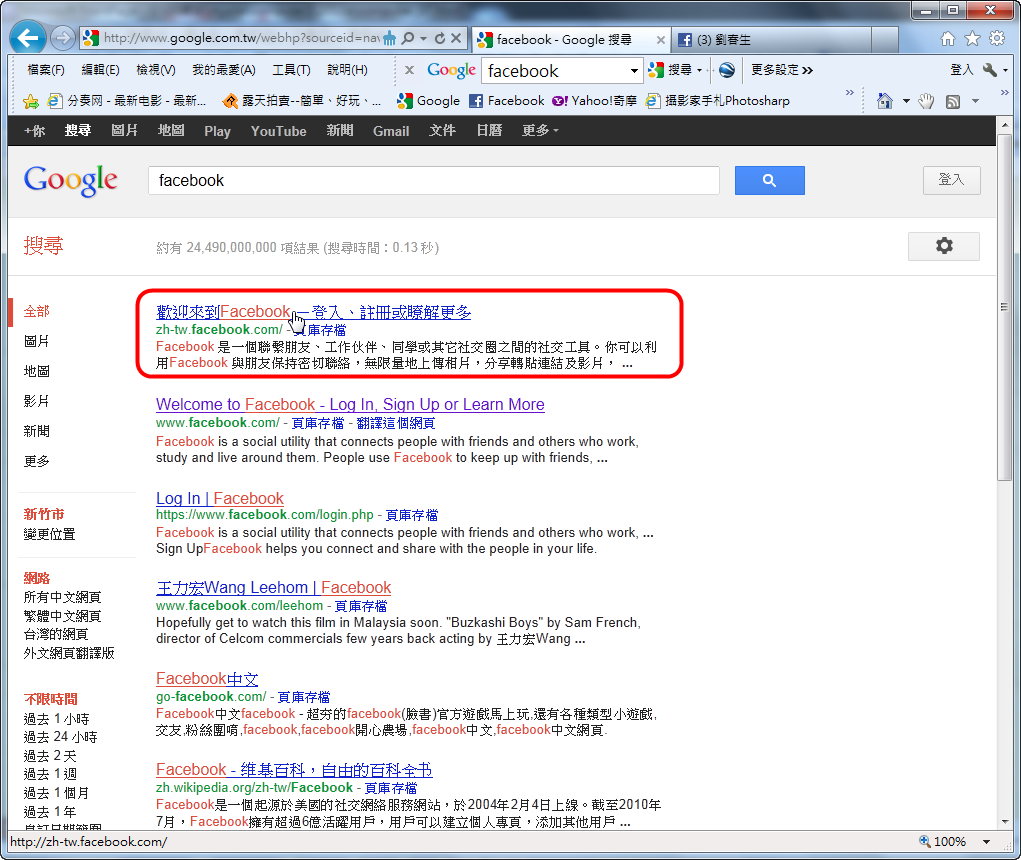This screenshot has width=1021, height=860.
Task: Click the blue Google search magnifier button
Action: click(x=769, y=180)
